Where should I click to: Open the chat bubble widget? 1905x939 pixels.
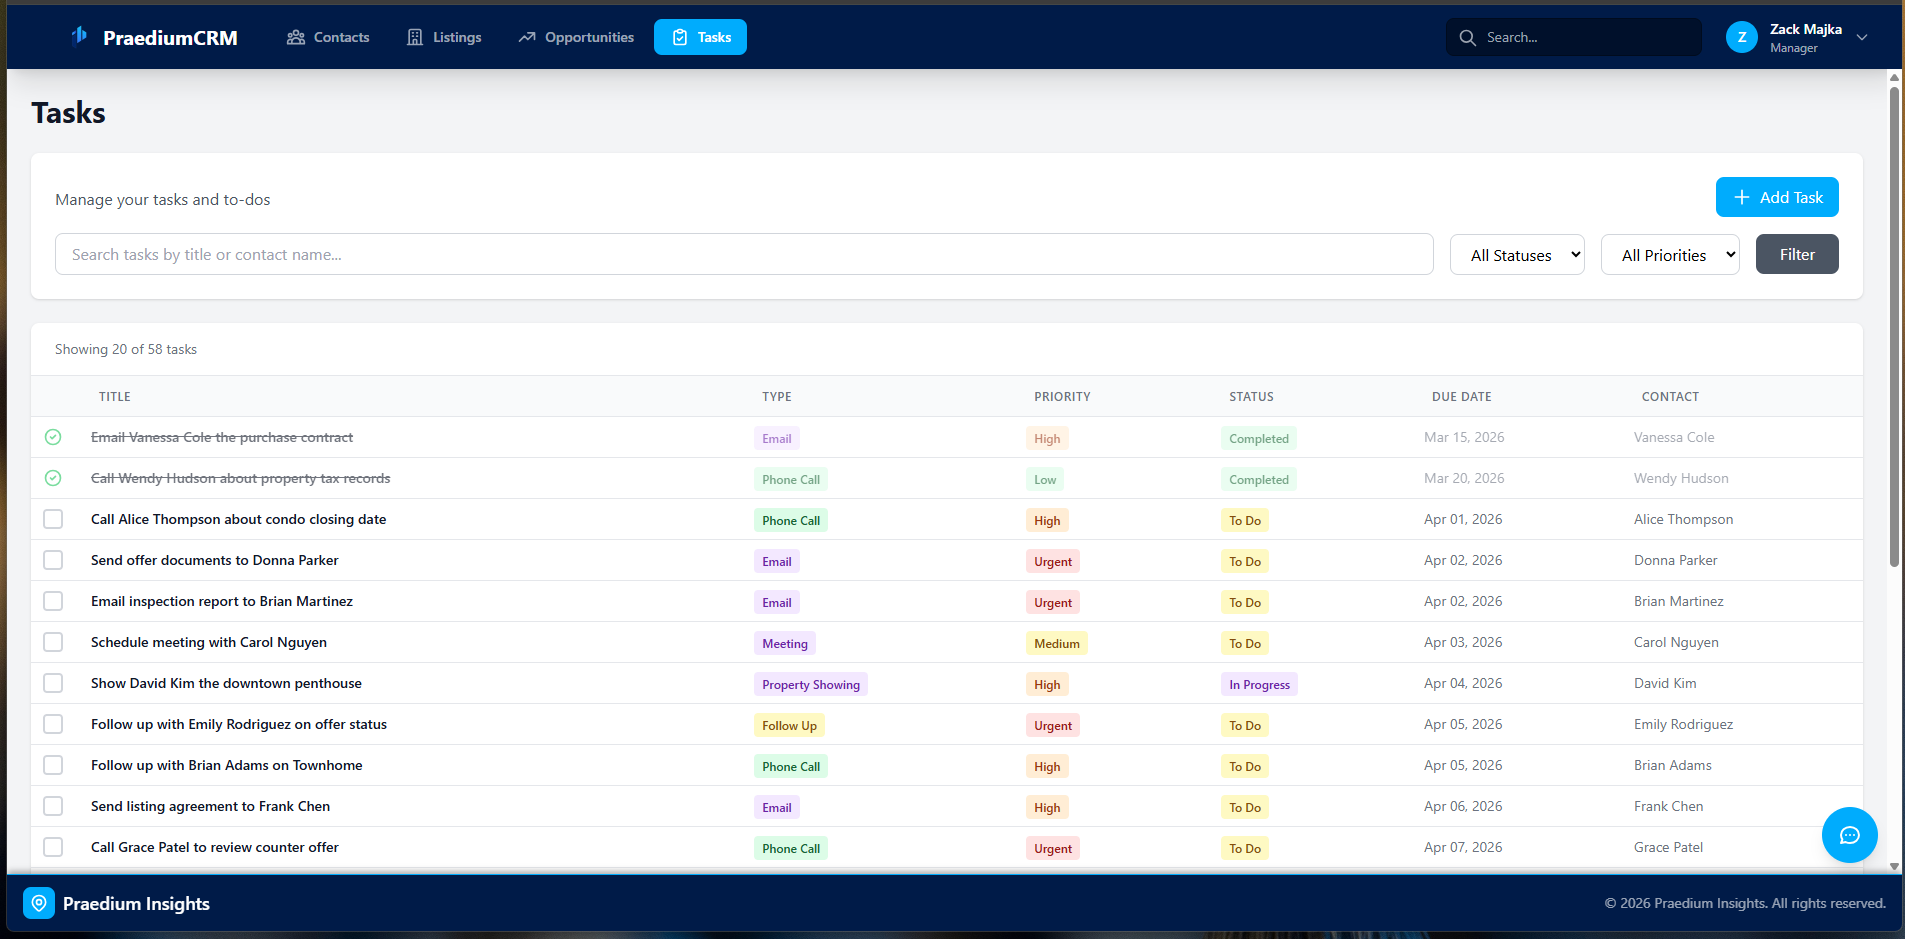[x=1850, y=835]
